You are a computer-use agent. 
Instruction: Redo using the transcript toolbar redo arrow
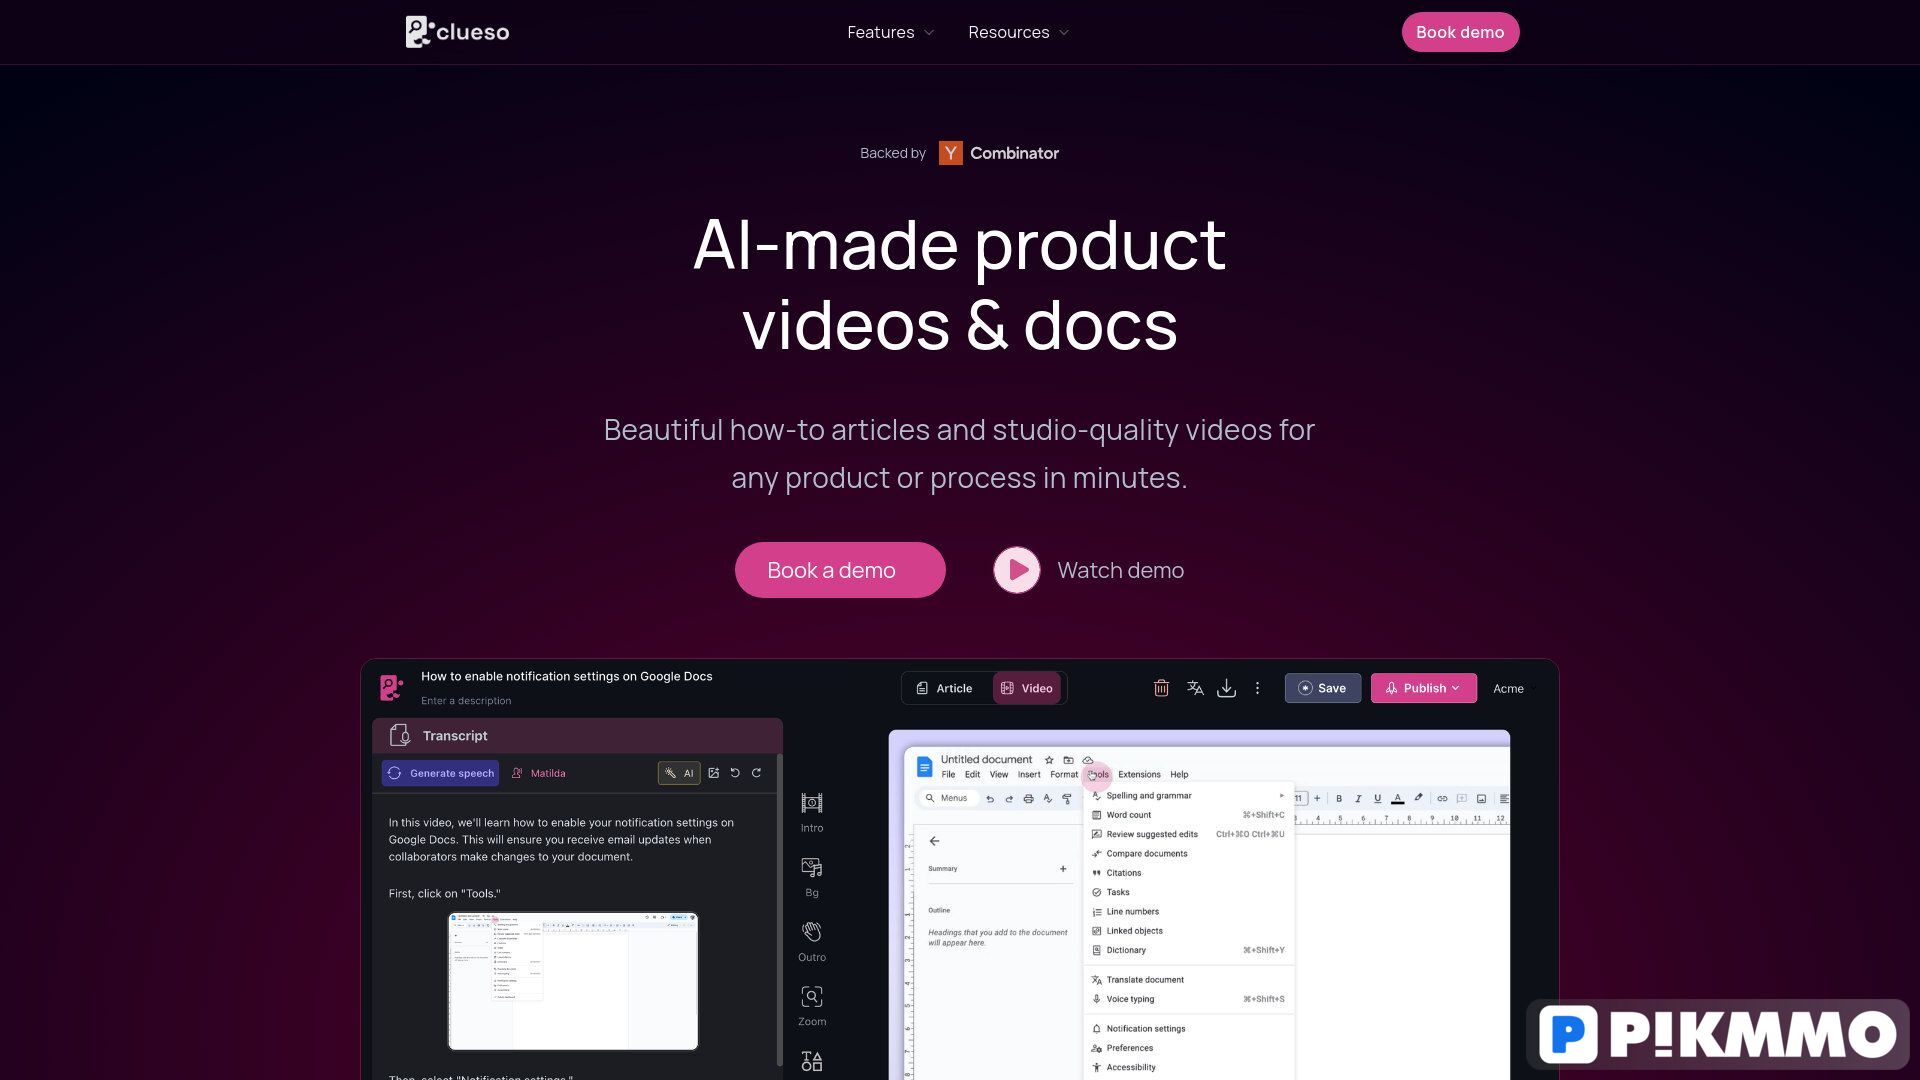click(x=757, y=773)
